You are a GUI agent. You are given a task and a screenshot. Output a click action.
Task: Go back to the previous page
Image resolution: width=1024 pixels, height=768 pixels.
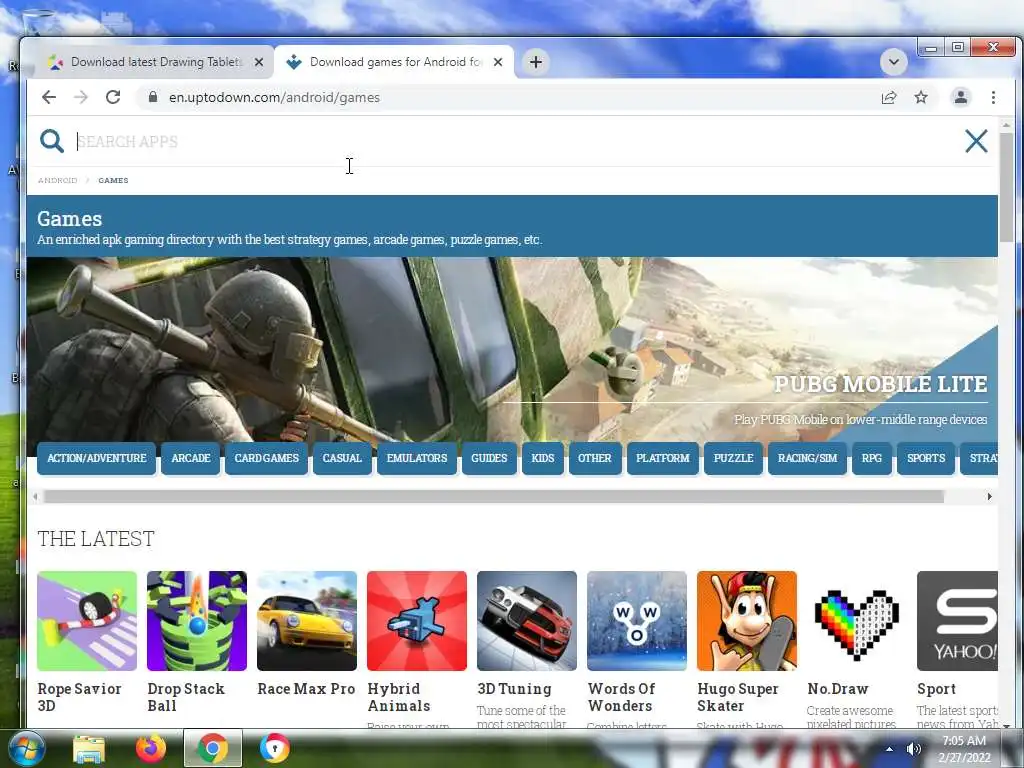[x=49, y=97]
